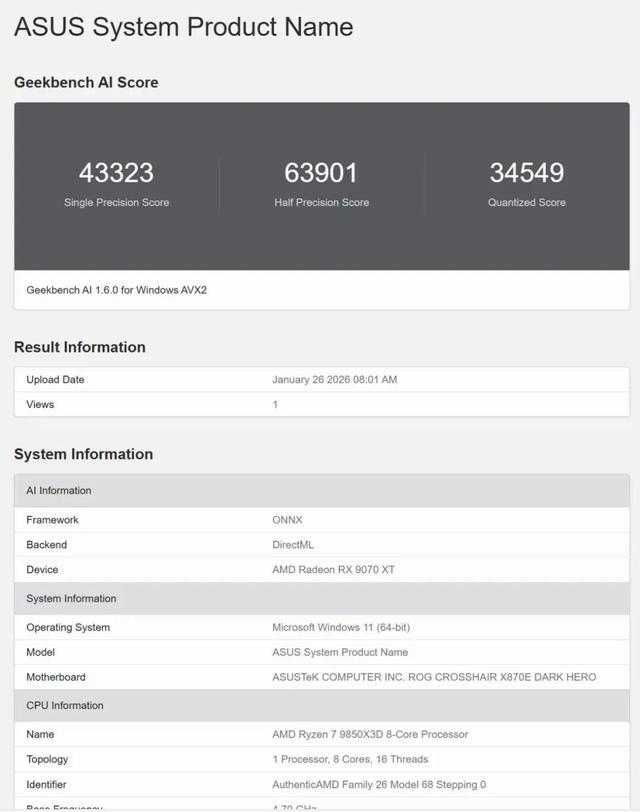
Task: Select the date 'January 26 2026 08:01 AM'
Action: click(x=334, y=380)
